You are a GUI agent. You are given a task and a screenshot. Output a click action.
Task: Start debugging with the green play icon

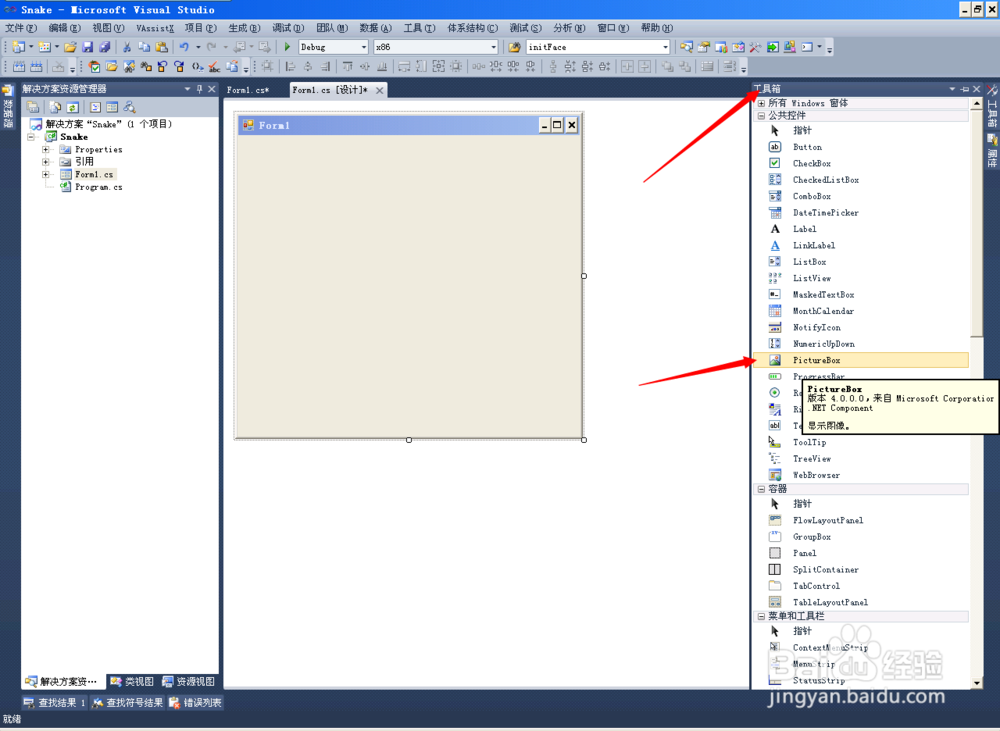(x=287, y=47)
